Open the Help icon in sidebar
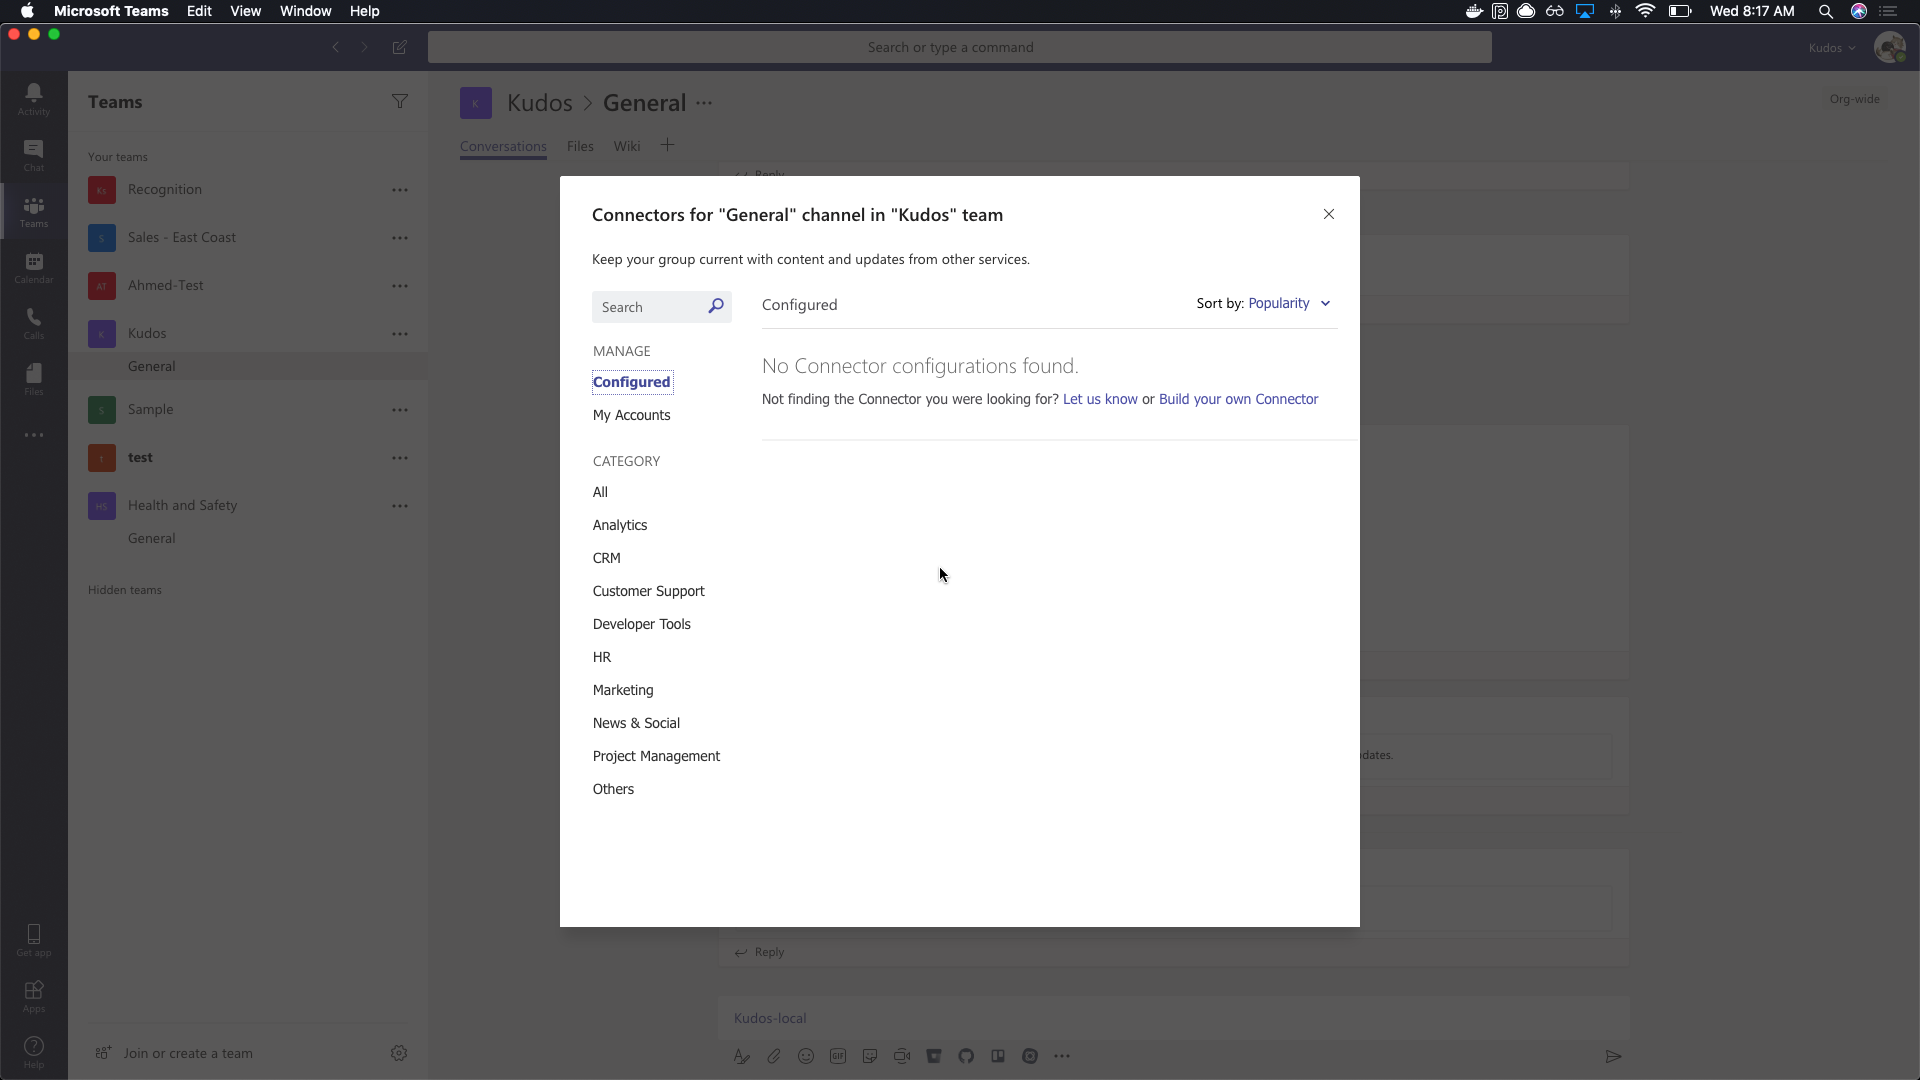This screenshot has width=1920, height=1080. click(34, 1051)
